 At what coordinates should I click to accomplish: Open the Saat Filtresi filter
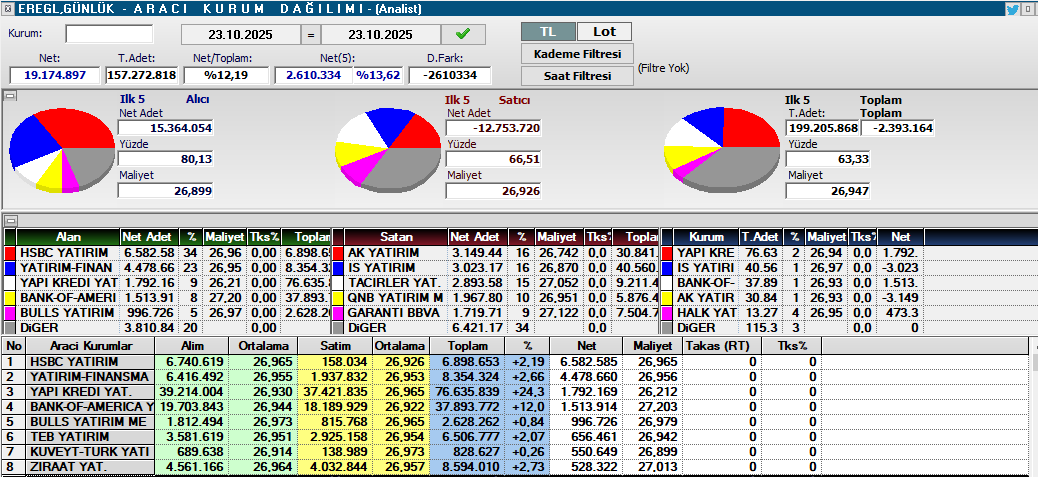[576, 76]
